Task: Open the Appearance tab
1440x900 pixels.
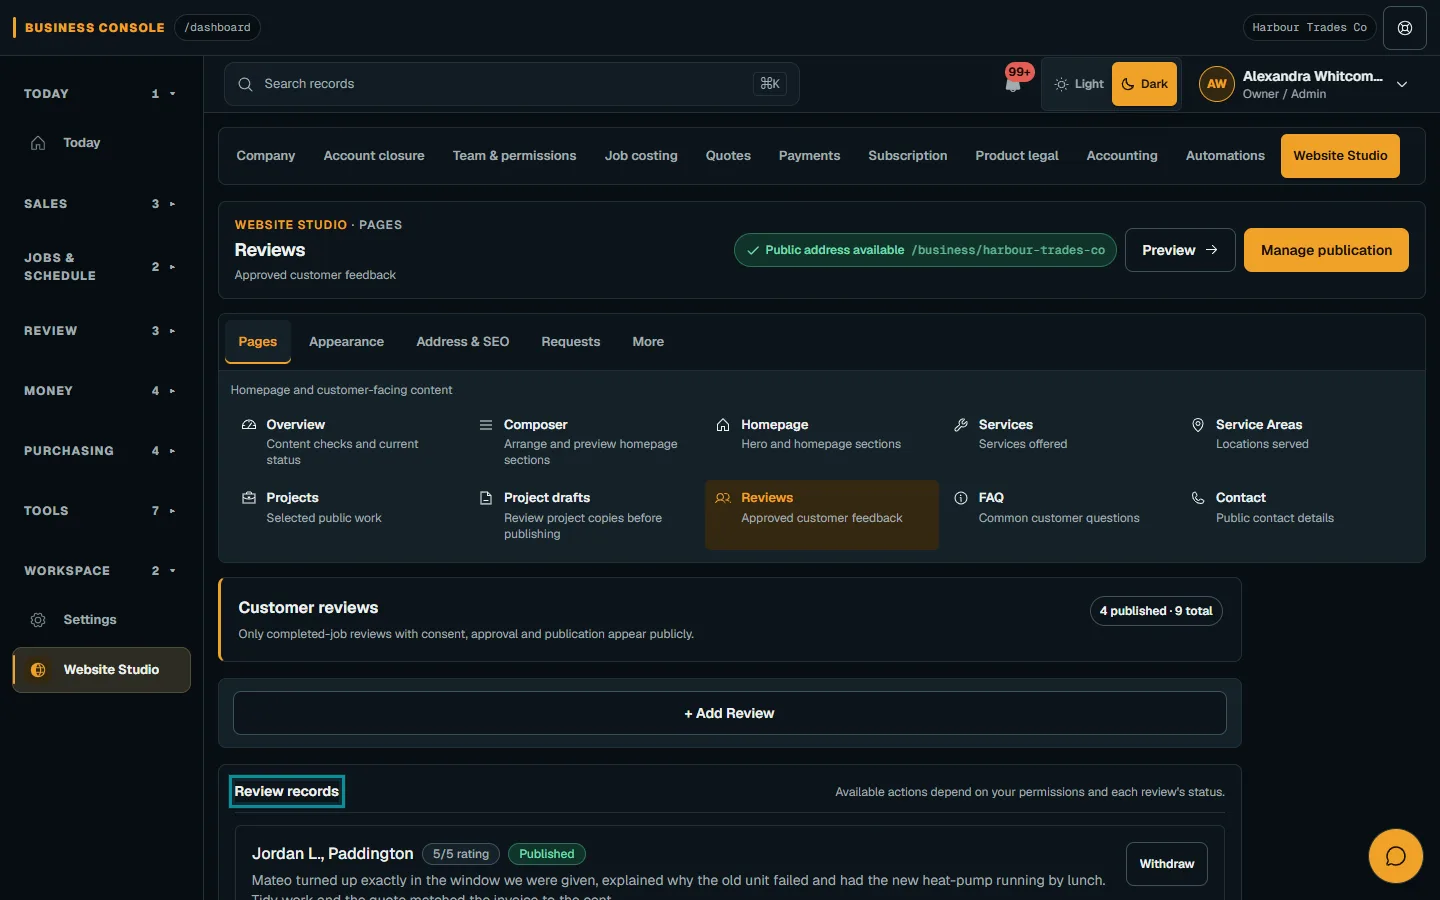Action: (x=346, y=342)
